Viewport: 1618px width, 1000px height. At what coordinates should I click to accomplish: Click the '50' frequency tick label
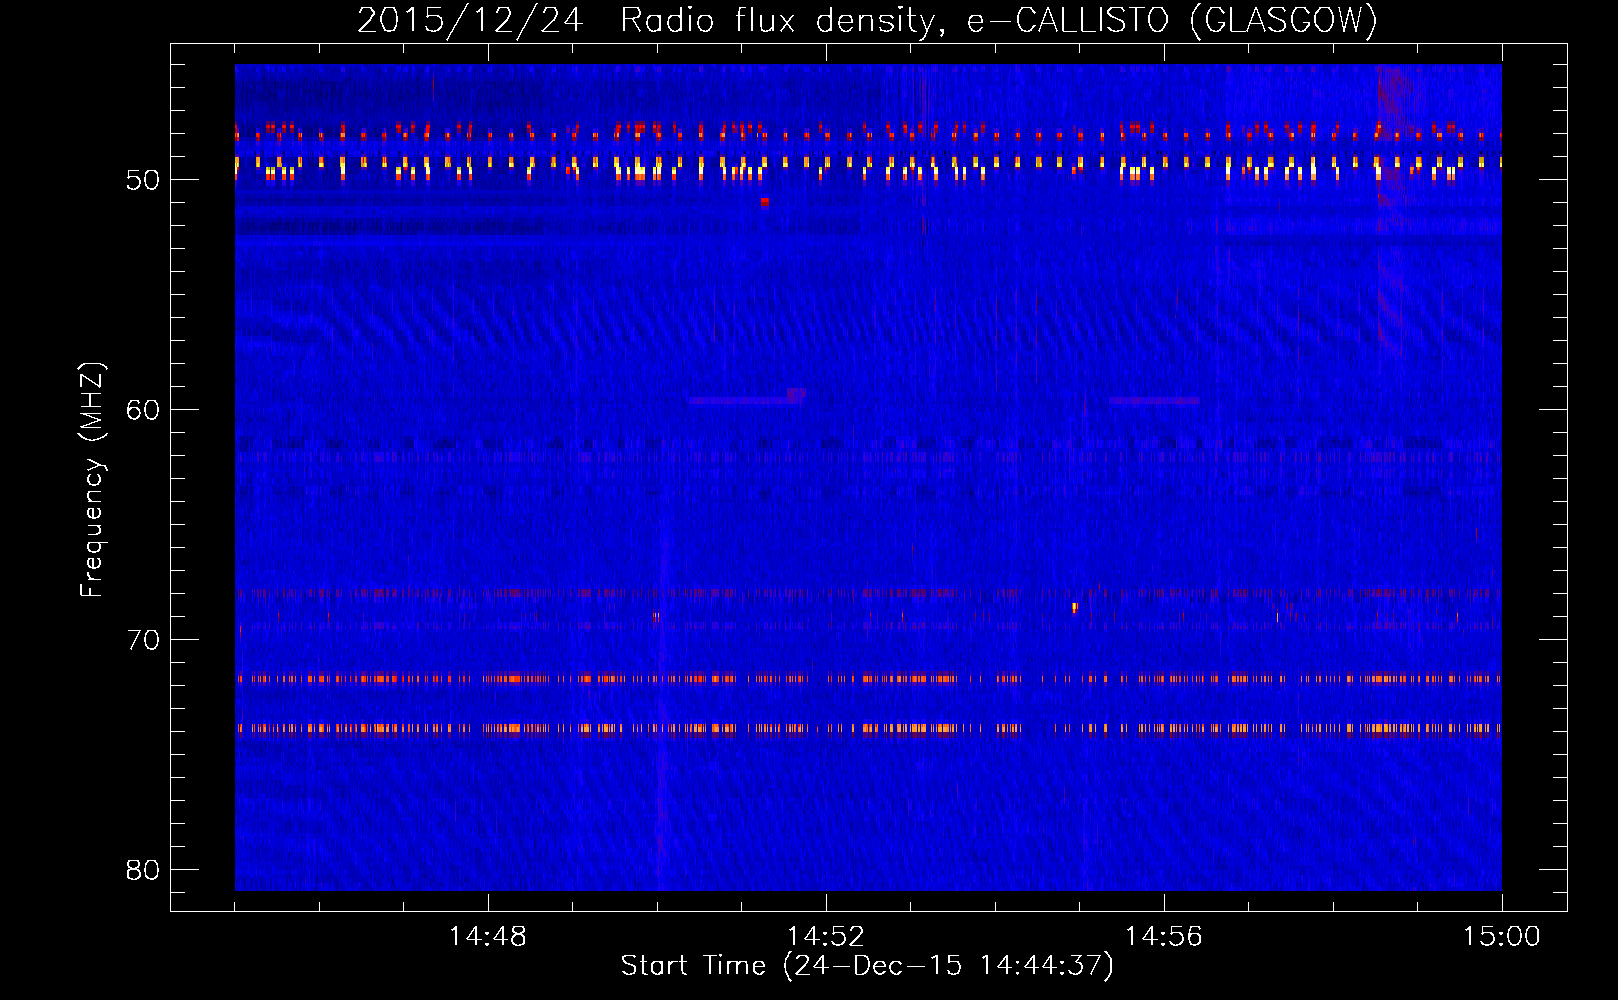point(143,180)
